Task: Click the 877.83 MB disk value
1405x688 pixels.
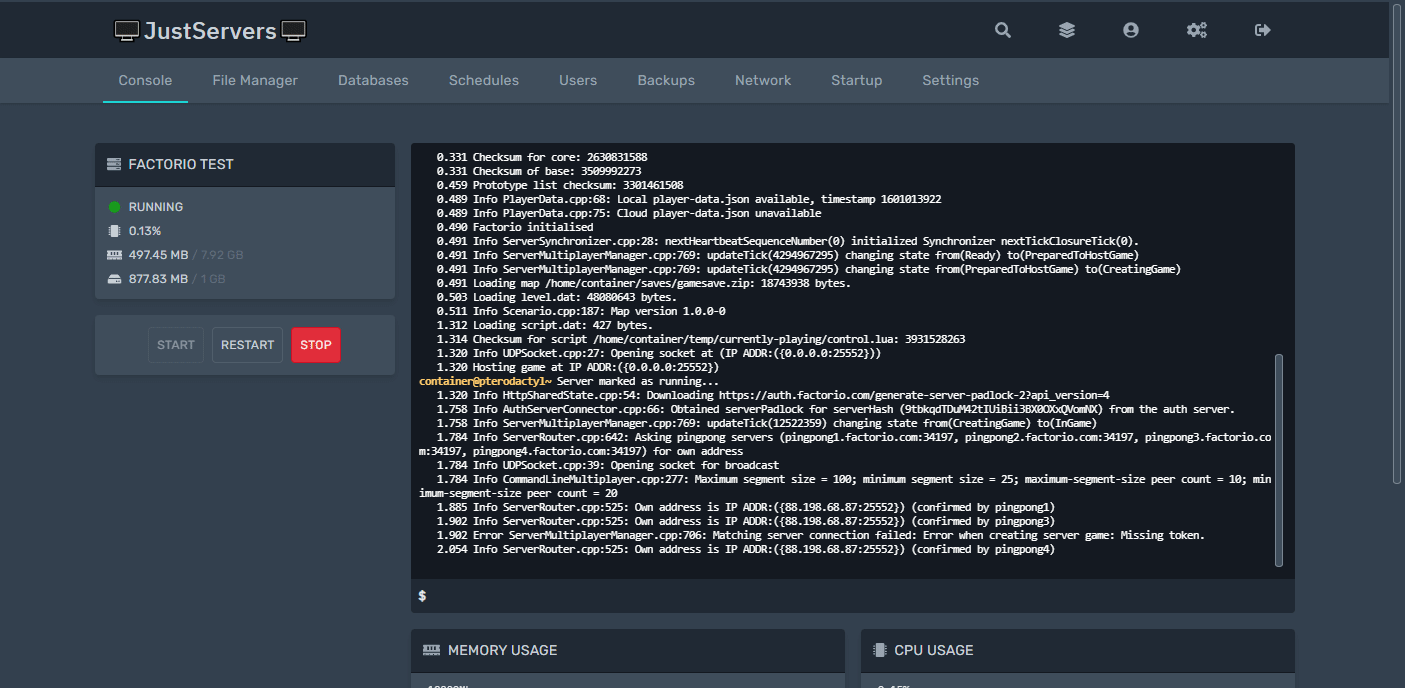Action: pyautogui.click(x=158, y=279)
